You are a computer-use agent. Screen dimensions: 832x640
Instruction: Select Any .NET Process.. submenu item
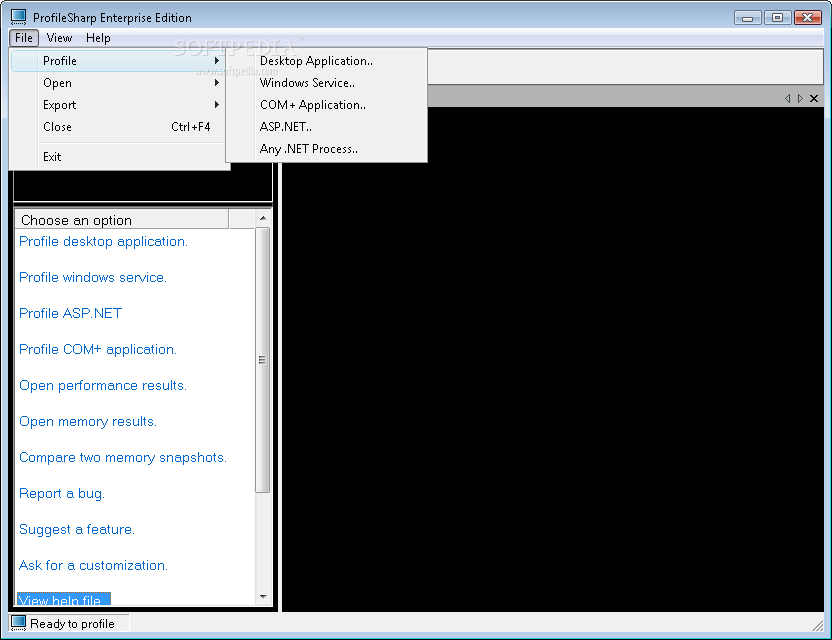tap(326, 149)
